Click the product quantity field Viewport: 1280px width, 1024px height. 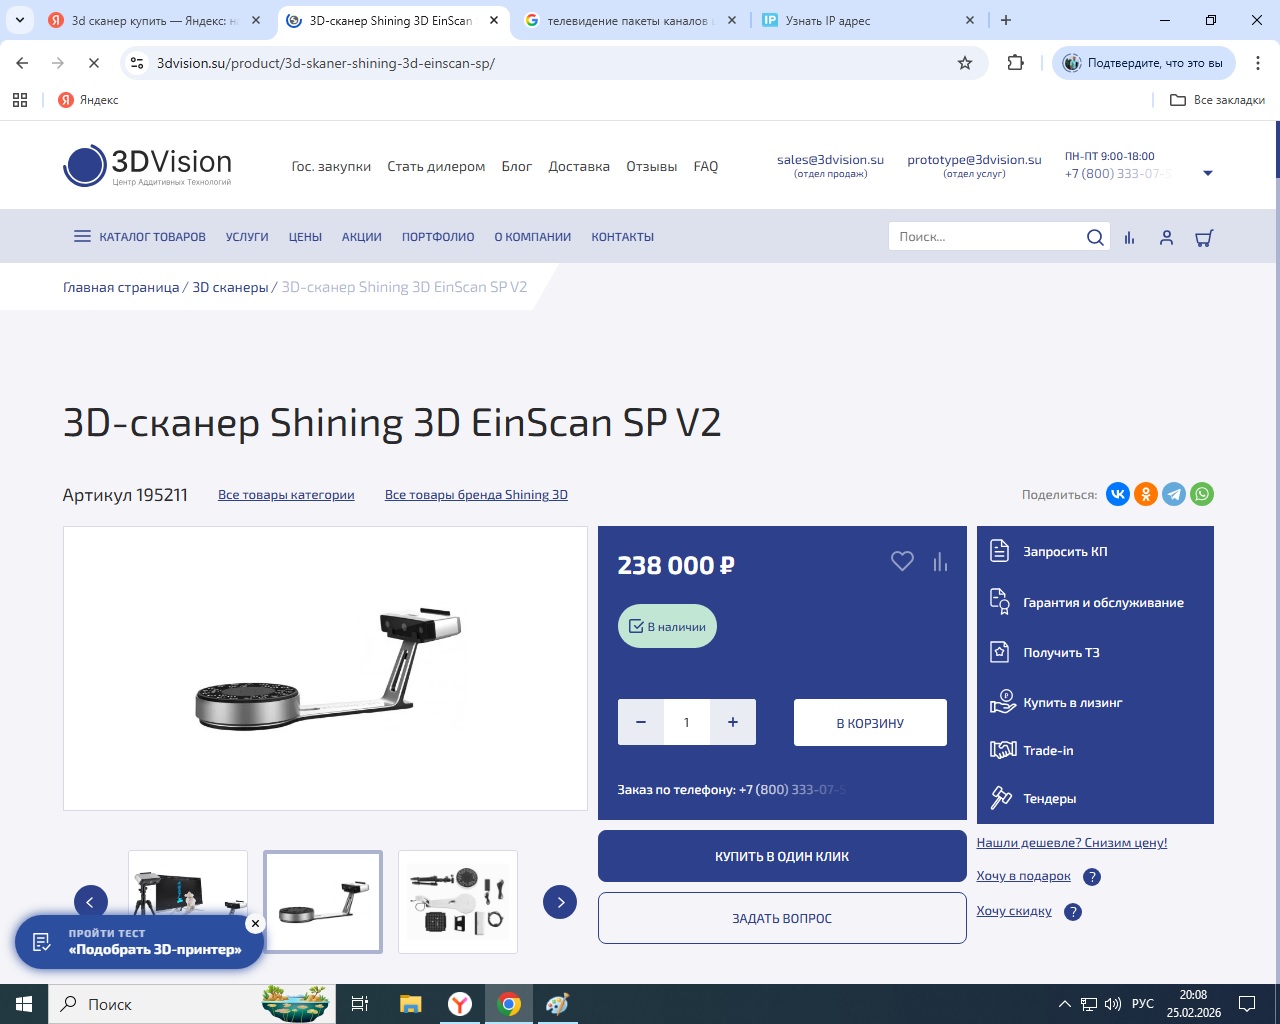[687, 722]
